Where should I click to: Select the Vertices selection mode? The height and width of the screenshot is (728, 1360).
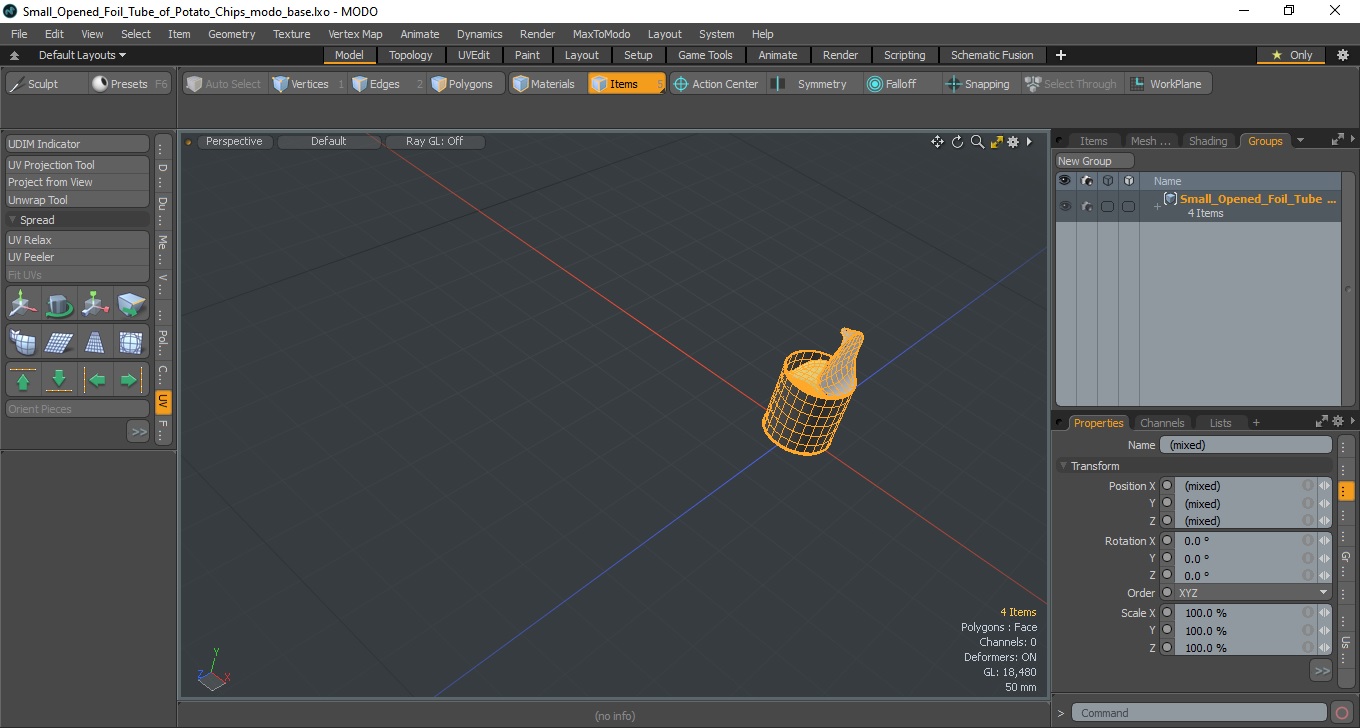pos(300,84)
